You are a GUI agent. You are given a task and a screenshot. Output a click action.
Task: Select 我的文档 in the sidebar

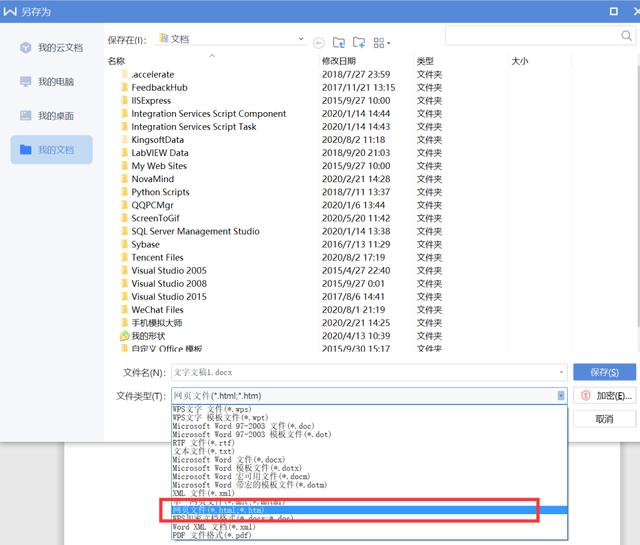coord(51,149)
